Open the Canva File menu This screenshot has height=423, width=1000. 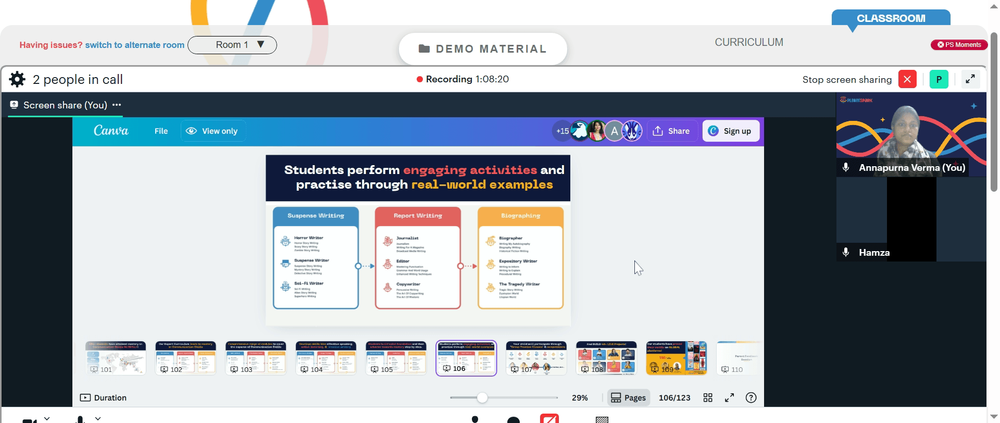pos(161,131)
